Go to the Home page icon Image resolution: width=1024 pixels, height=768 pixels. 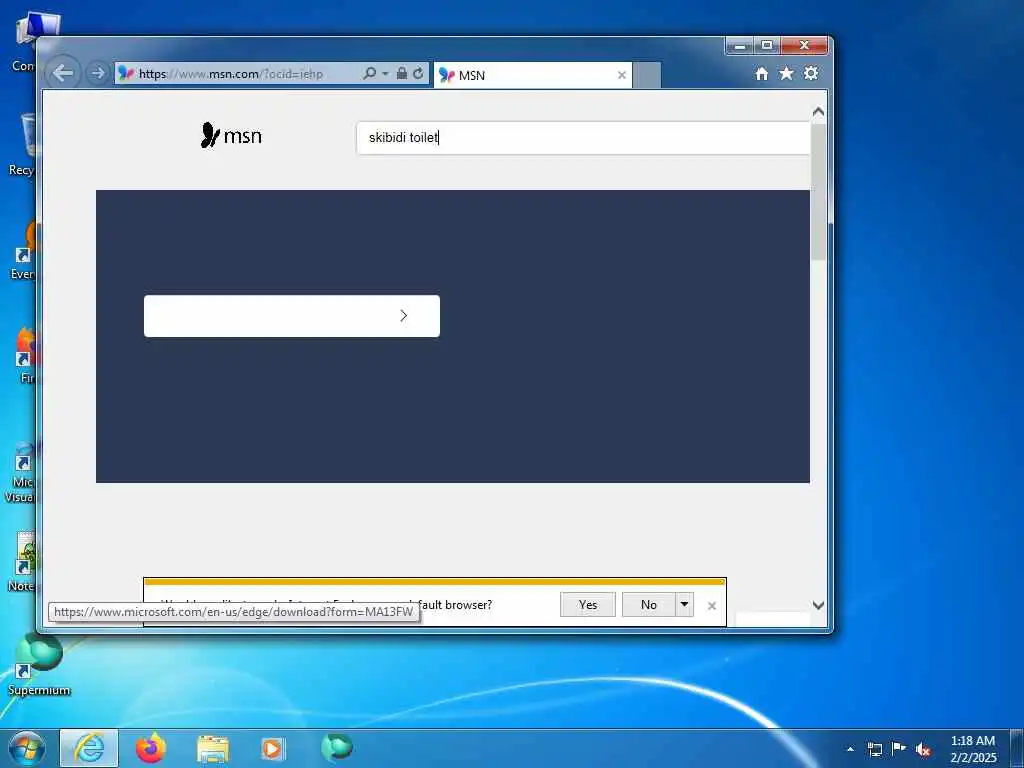(761, 74)
